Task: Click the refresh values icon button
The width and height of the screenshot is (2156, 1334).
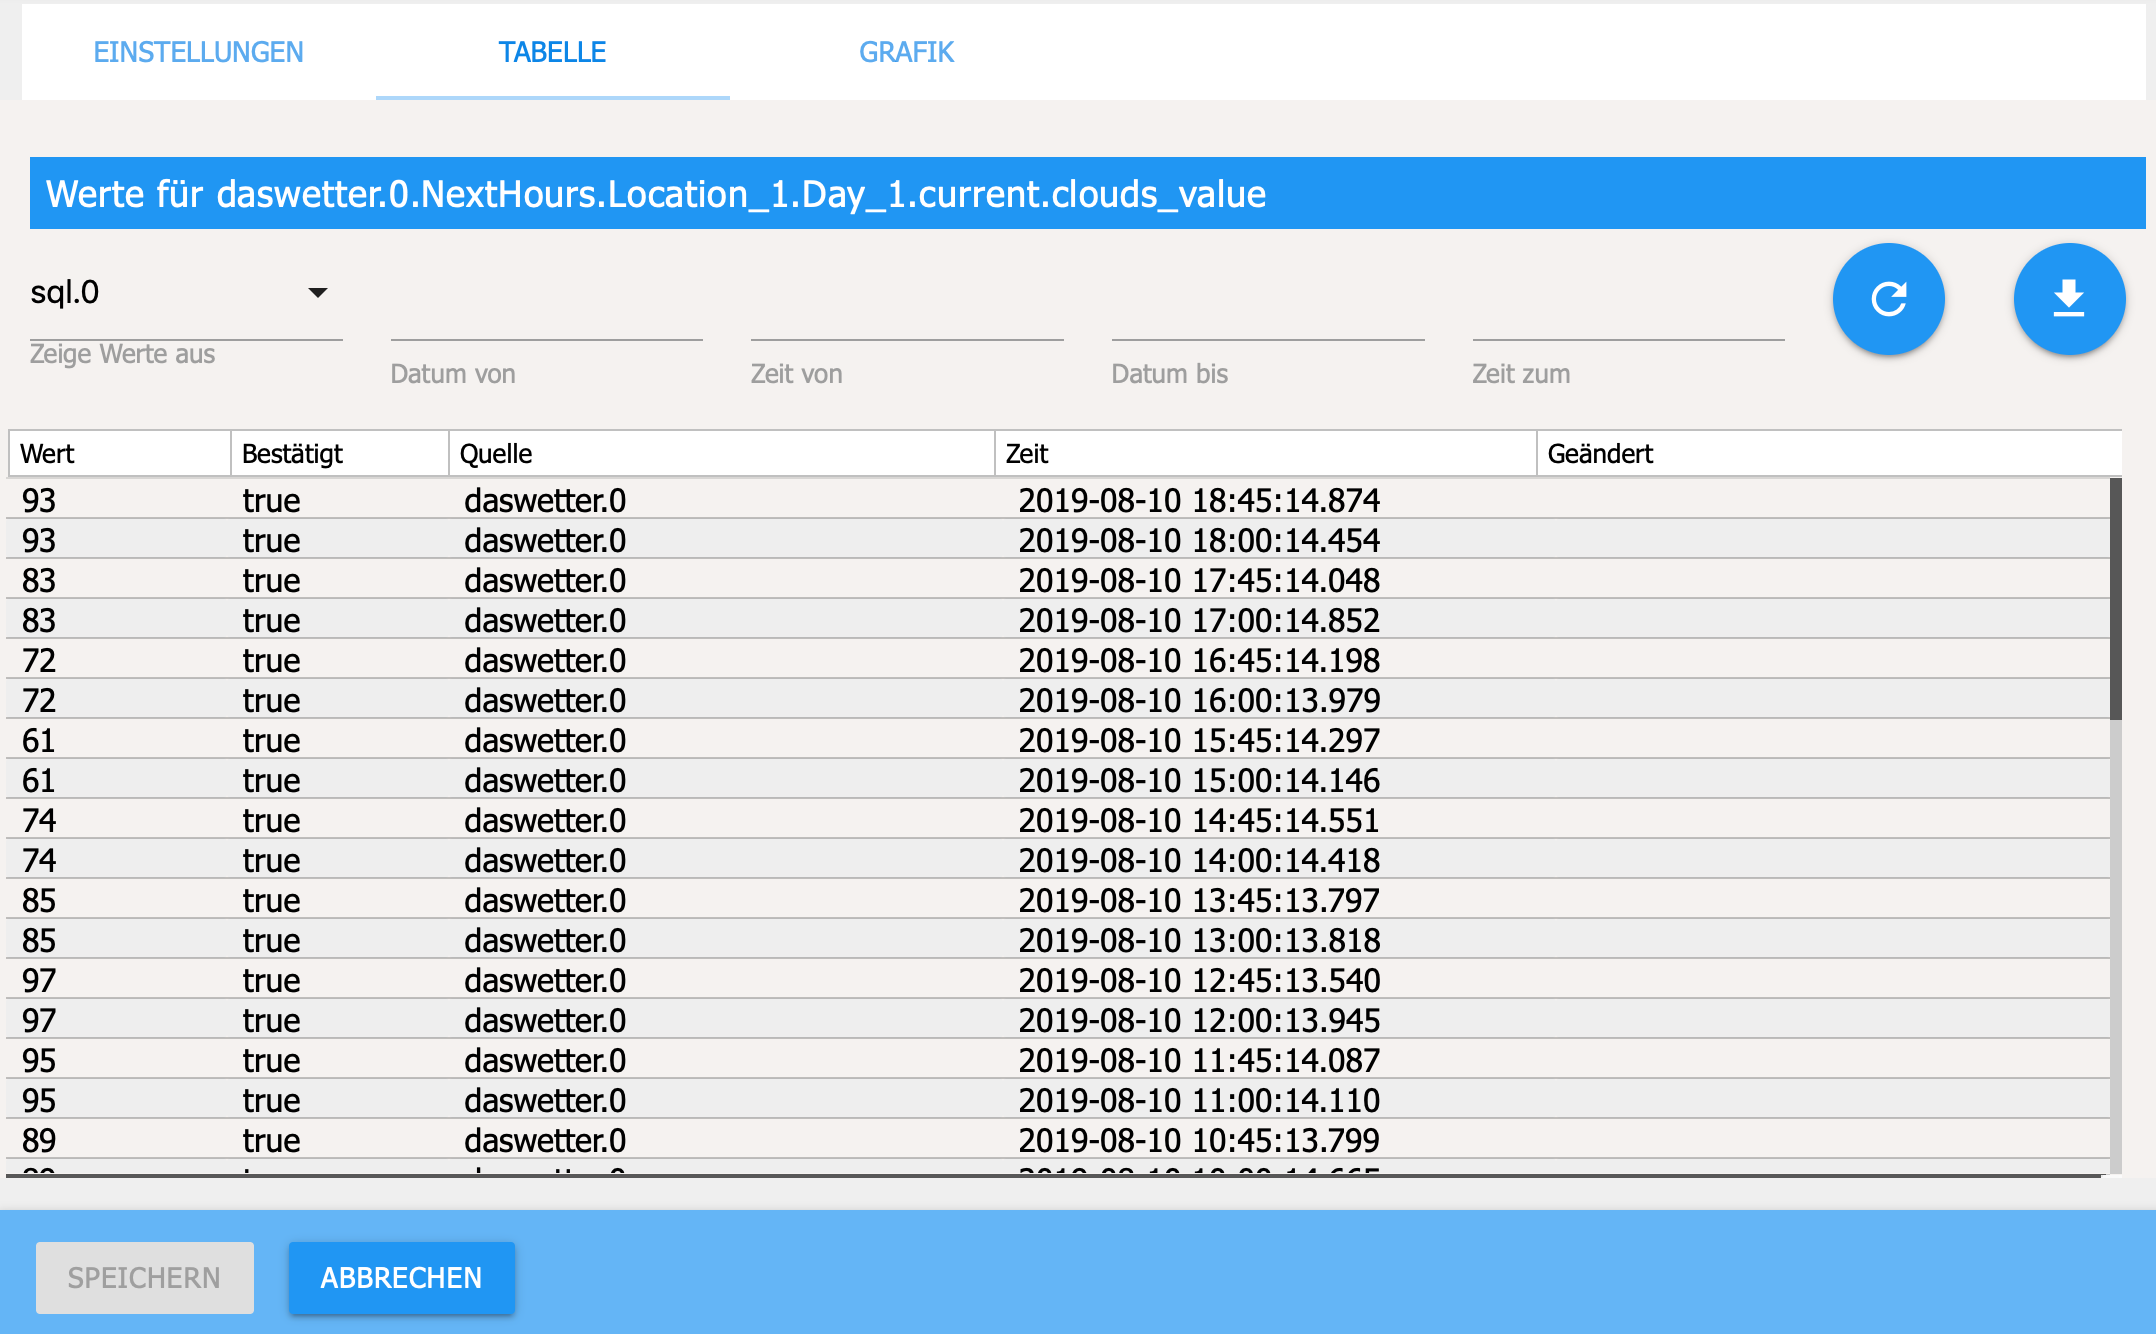Action: pos(1888,299)
